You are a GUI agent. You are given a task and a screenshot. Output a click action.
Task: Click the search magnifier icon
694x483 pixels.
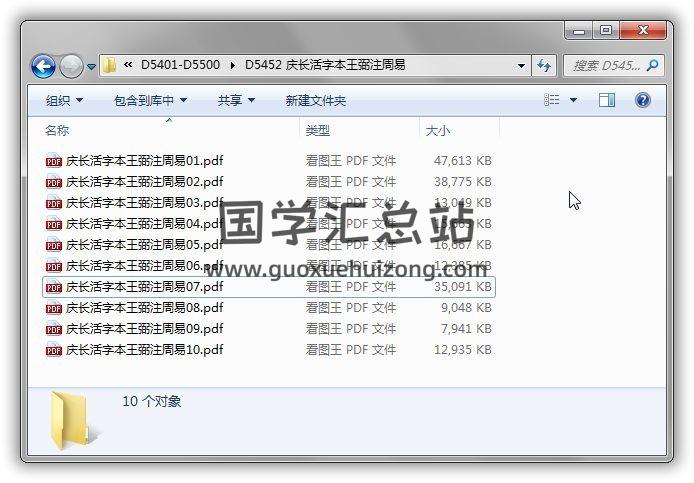point(652,66)
